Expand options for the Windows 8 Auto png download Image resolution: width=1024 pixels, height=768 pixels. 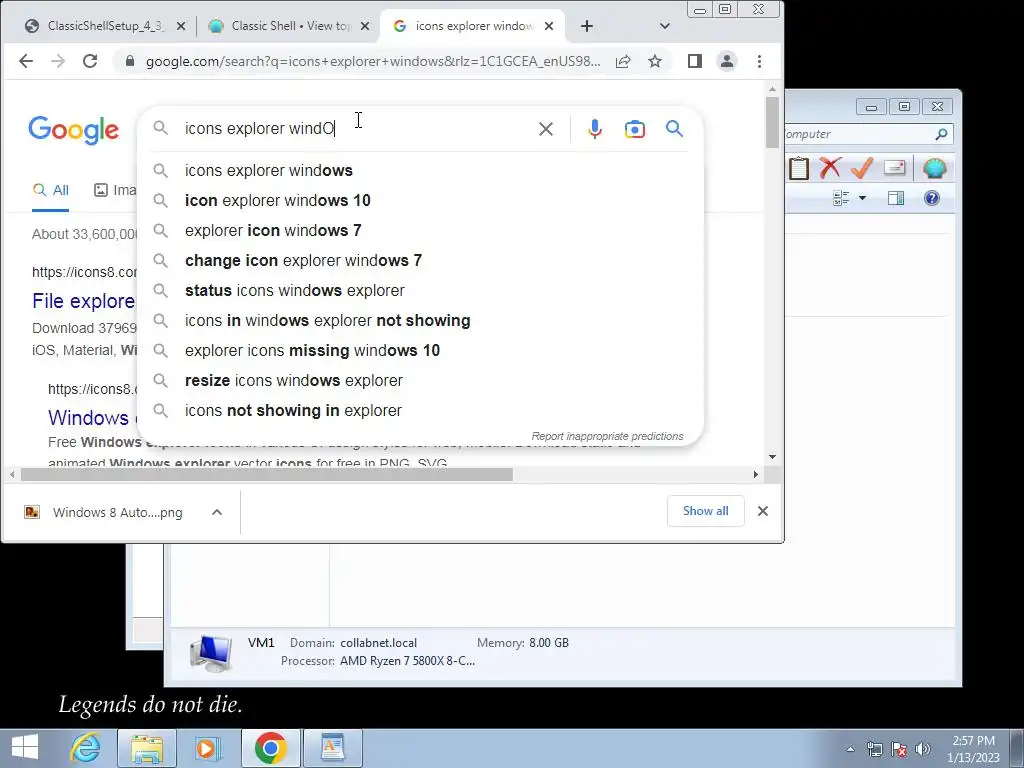pos(217,513)
